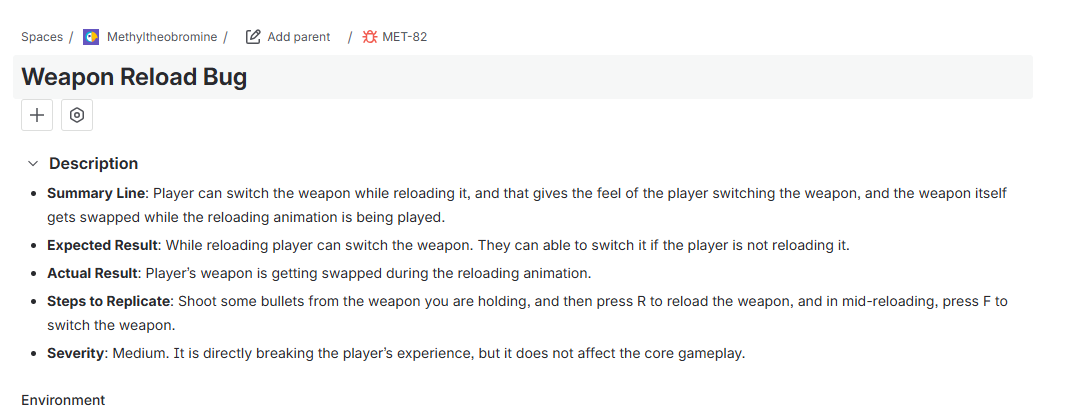Open the Spaces breadcrumb link
The image size is (1075, 408).
(x=42, y=37)
